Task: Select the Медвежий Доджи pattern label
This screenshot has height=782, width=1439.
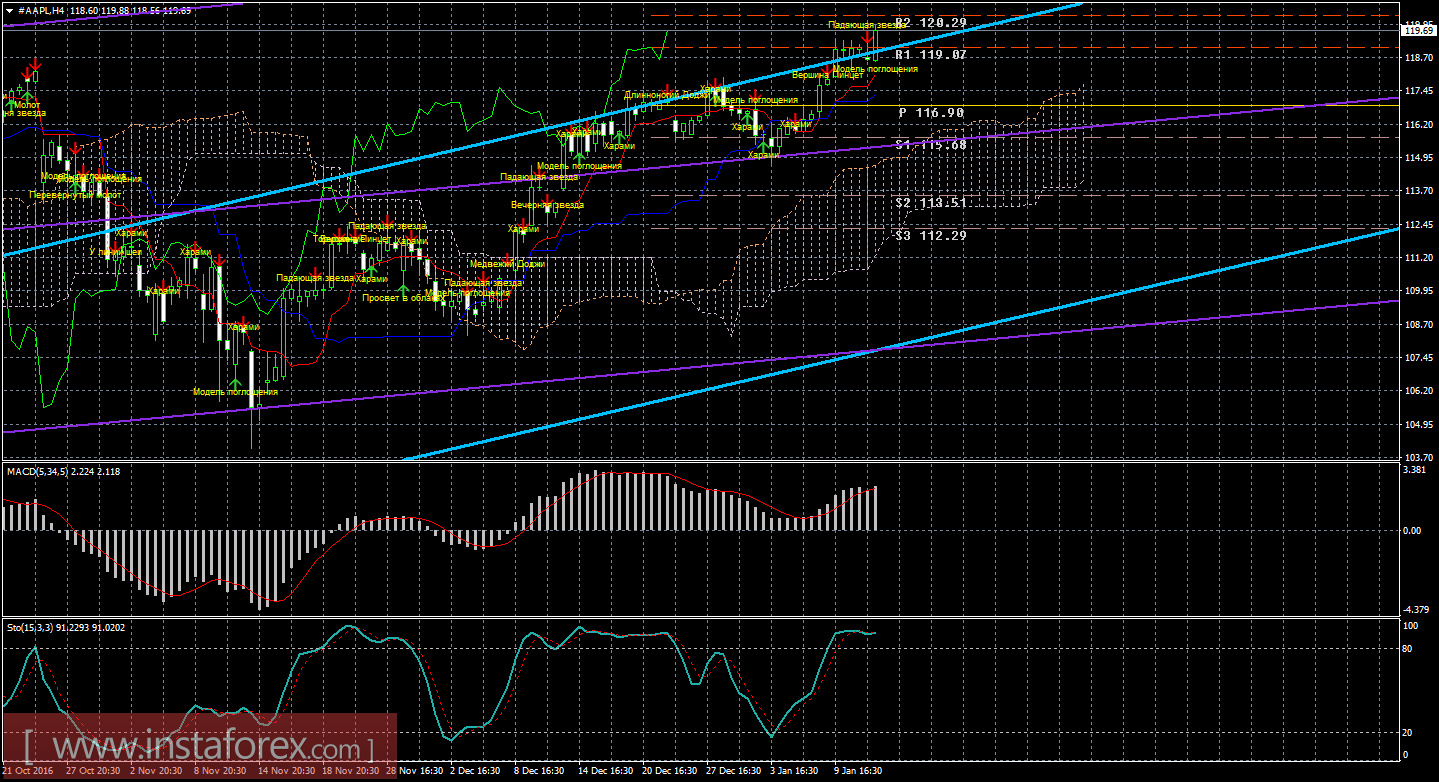Action: tap(507, 264)
